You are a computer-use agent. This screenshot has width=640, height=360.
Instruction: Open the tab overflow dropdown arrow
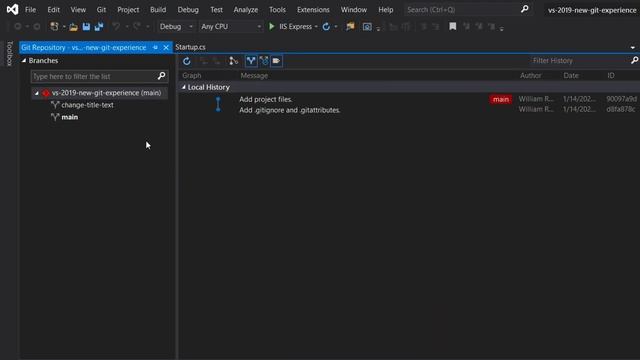[633, 47]
